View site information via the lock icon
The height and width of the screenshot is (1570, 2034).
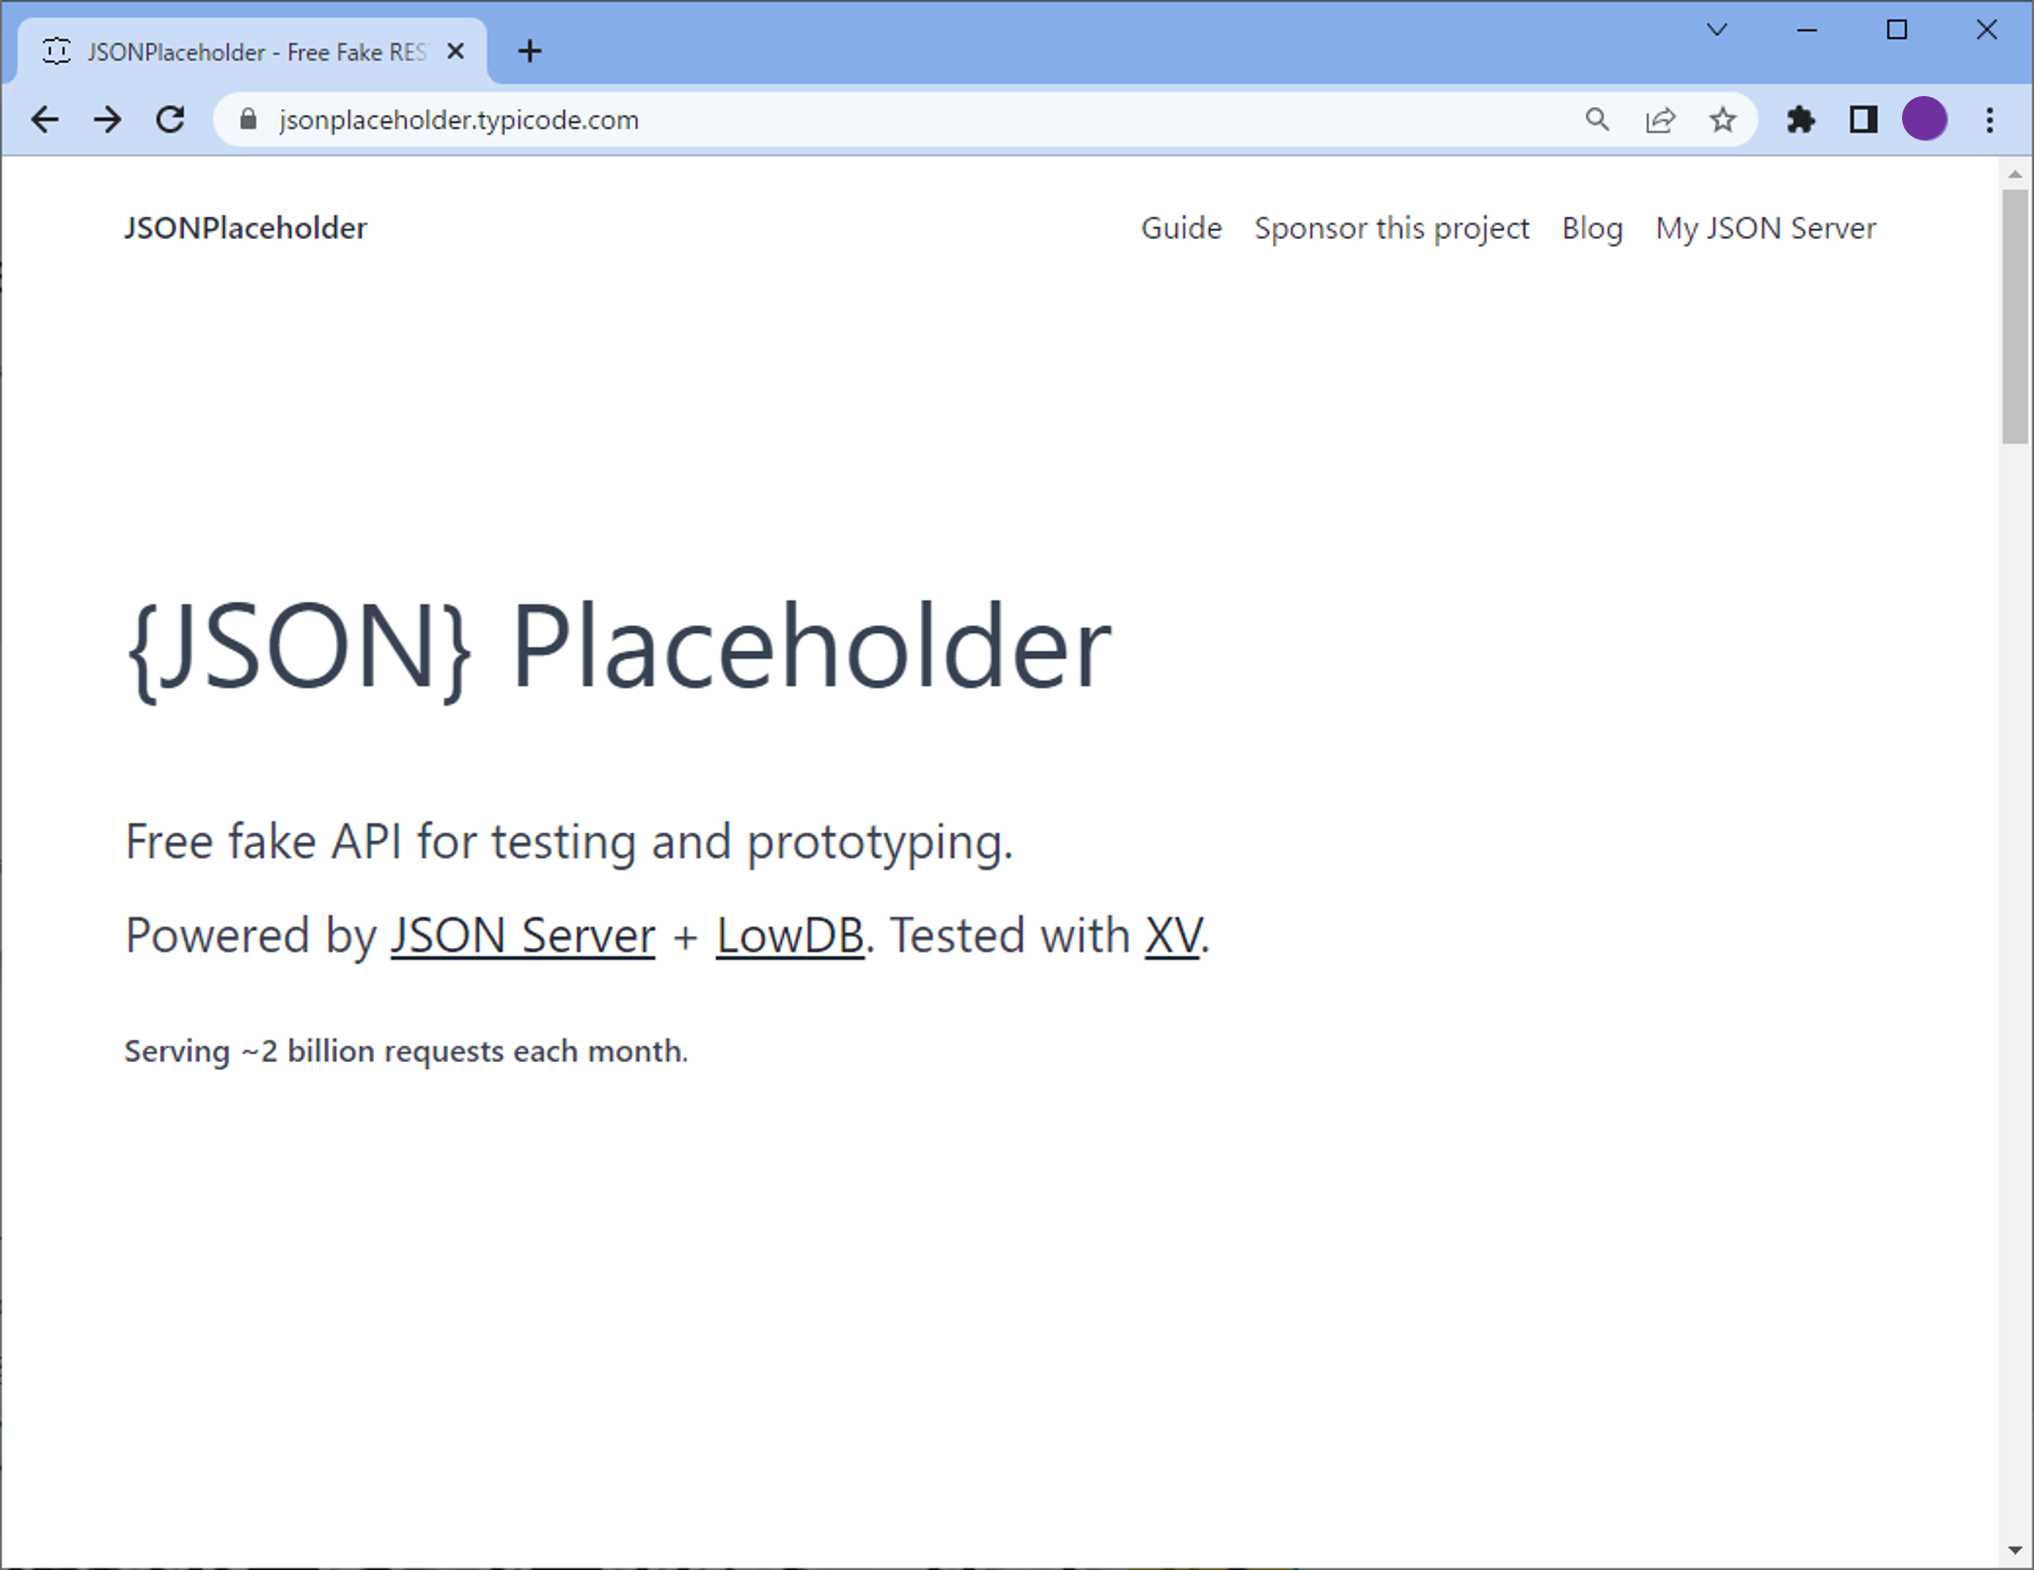click(x=248, y=120)
